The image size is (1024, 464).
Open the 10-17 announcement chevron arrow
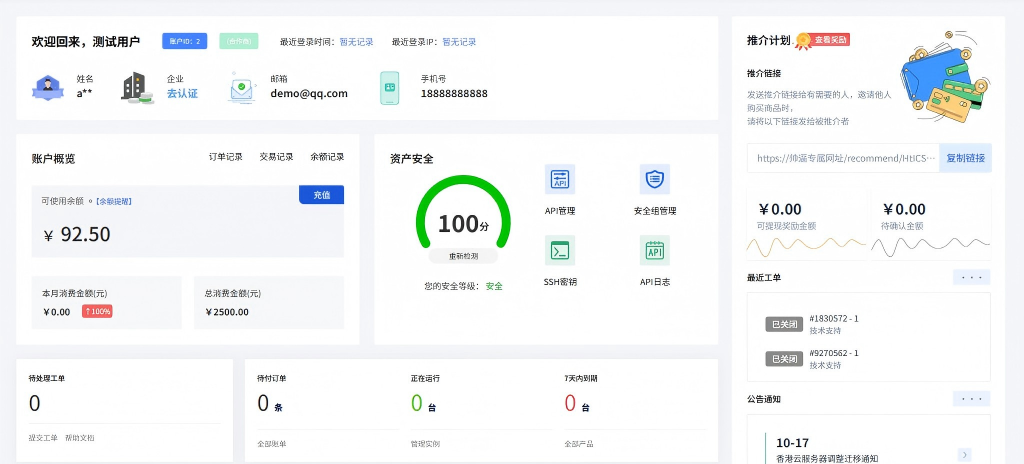[964, 454]
